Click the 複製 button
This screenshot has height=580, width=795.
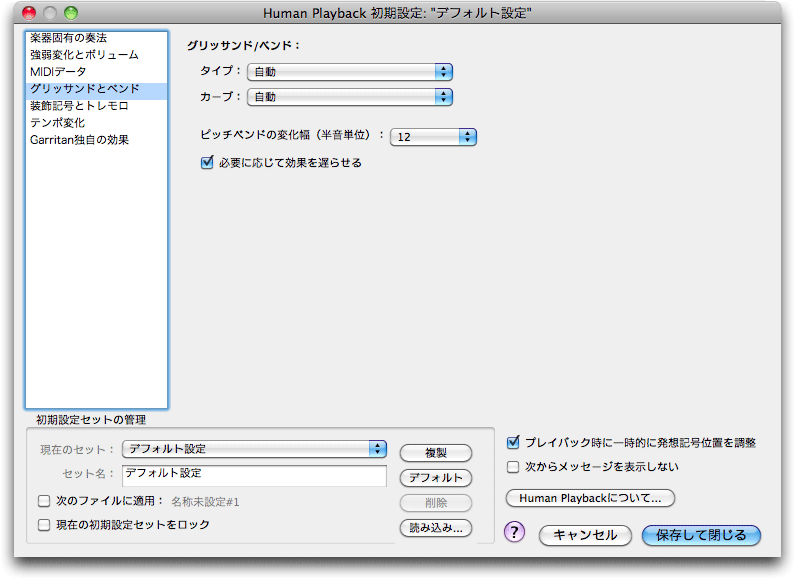[x=436, y=453]
